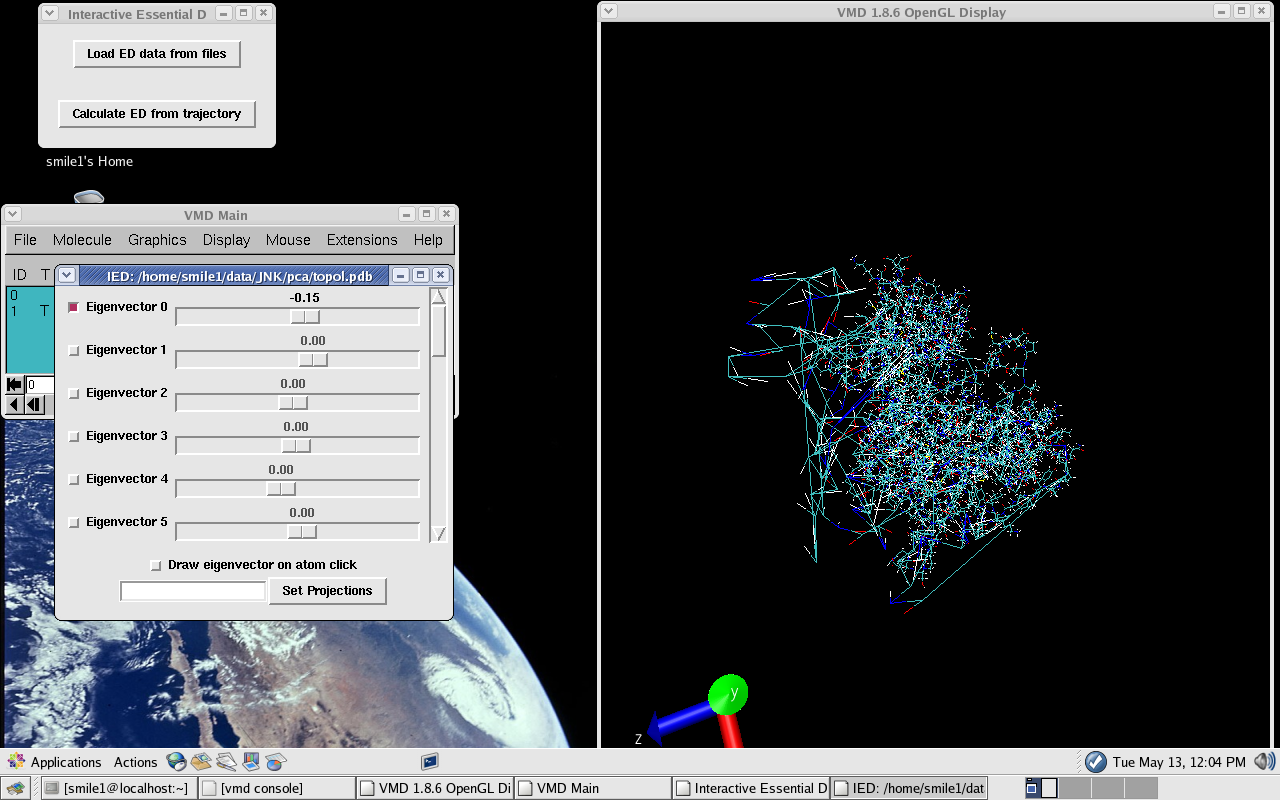
Task: Open the Extensions menu in VMD Main
Action: click(x=362, y=240)
